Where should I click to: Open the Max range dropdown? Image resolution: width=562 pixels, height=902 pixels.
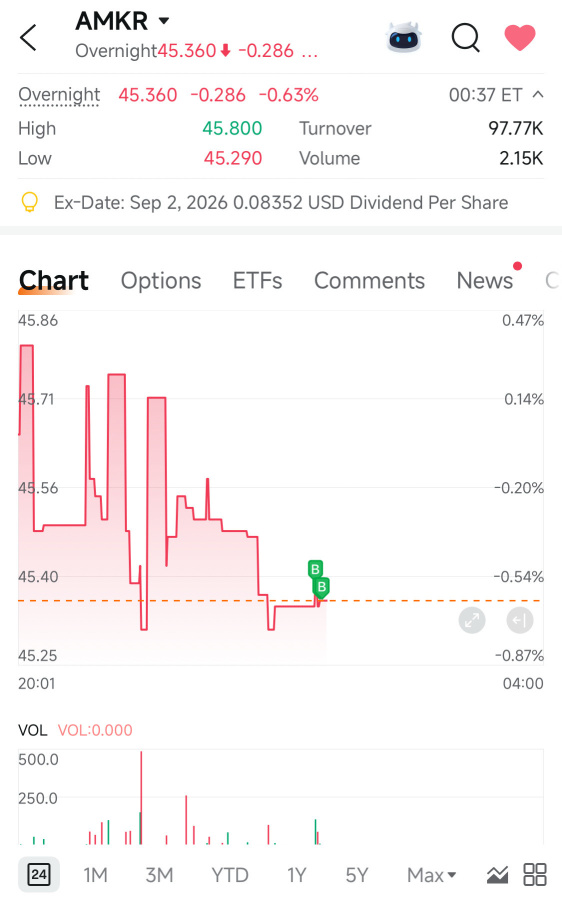(431, 875)
